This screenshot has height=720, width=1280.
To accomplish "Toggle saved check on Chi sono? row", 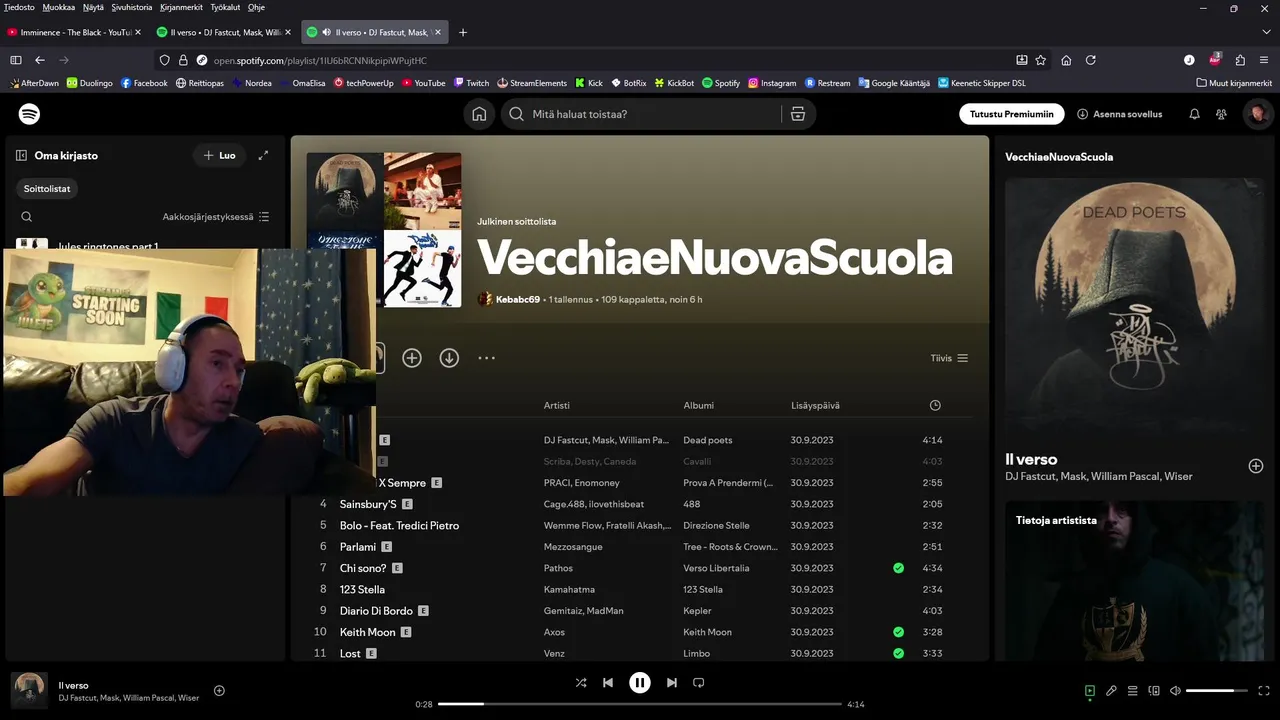I will tap(898, 568).
